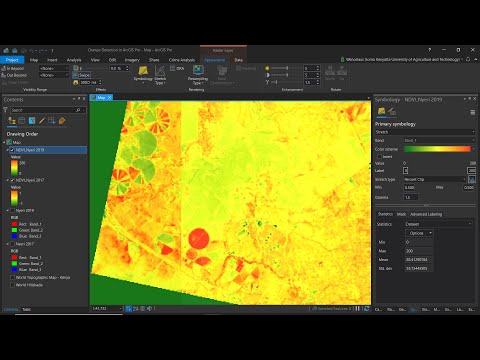Select the primary symbology tab icon in the Symbology pane

[382, 111]
